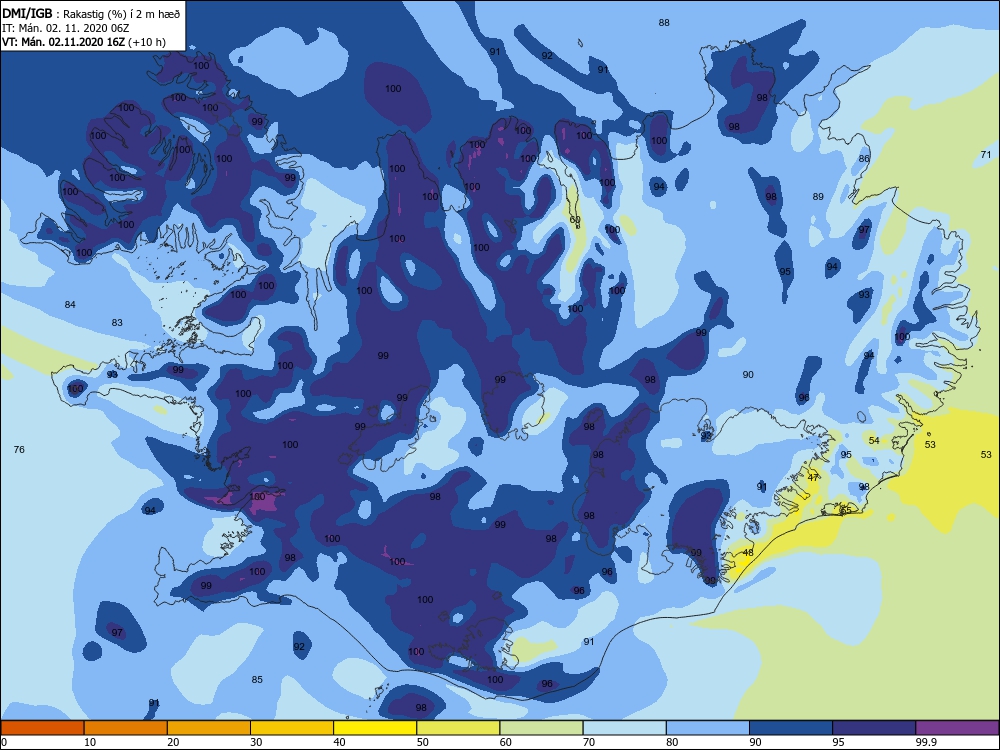The width and height of the screenshot is (1000, 750).
Task: Click the bright yellow 40–50 legend swatch
Action: pyautogui.click(x=375, y=728)
